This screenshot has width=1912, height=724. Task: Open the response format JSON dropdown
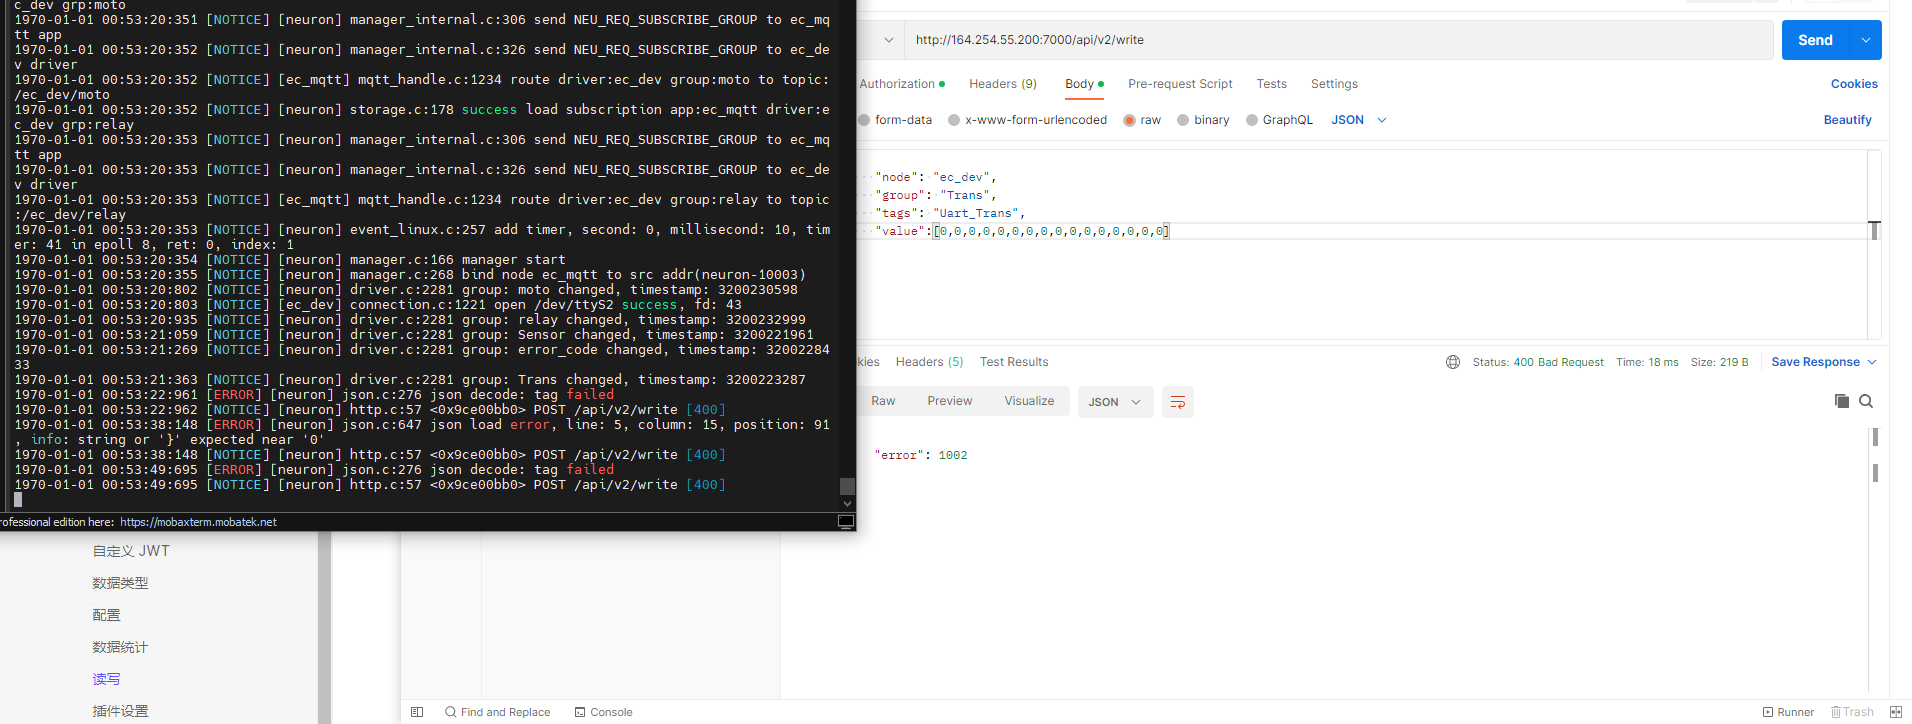click(1115, 402)
